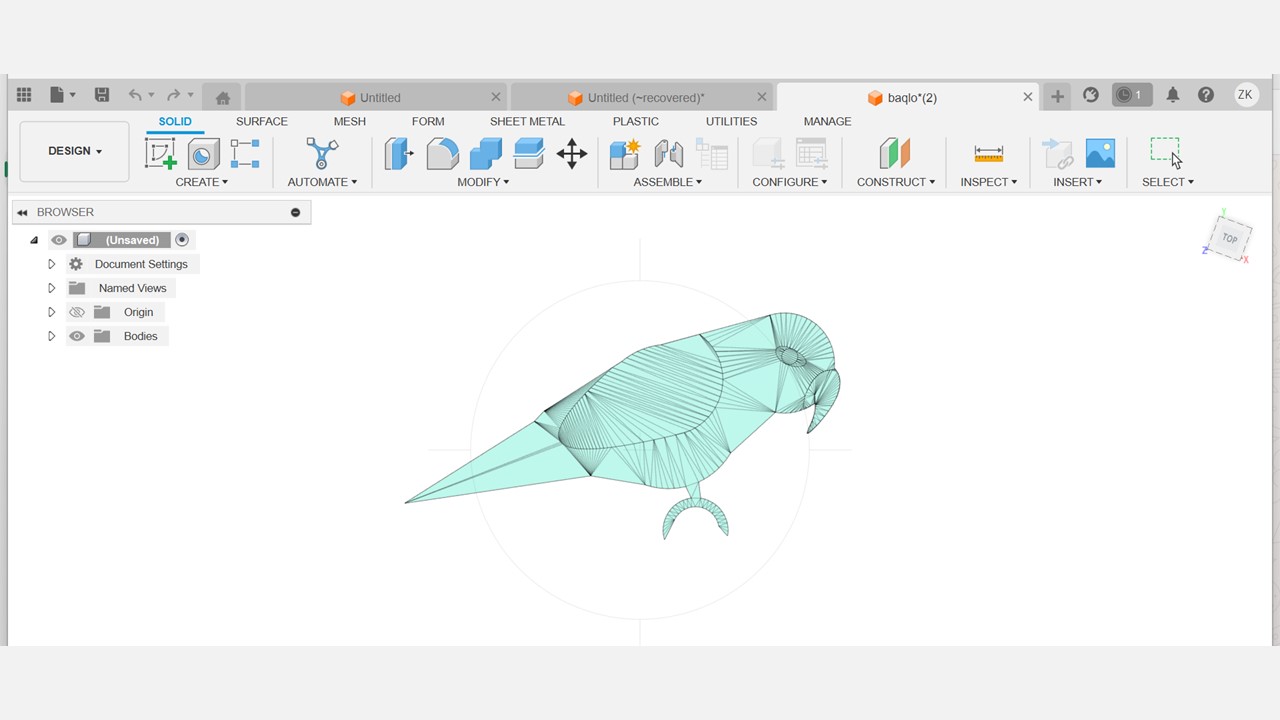
Task: Open the notifications bell
Action: 1173,95
